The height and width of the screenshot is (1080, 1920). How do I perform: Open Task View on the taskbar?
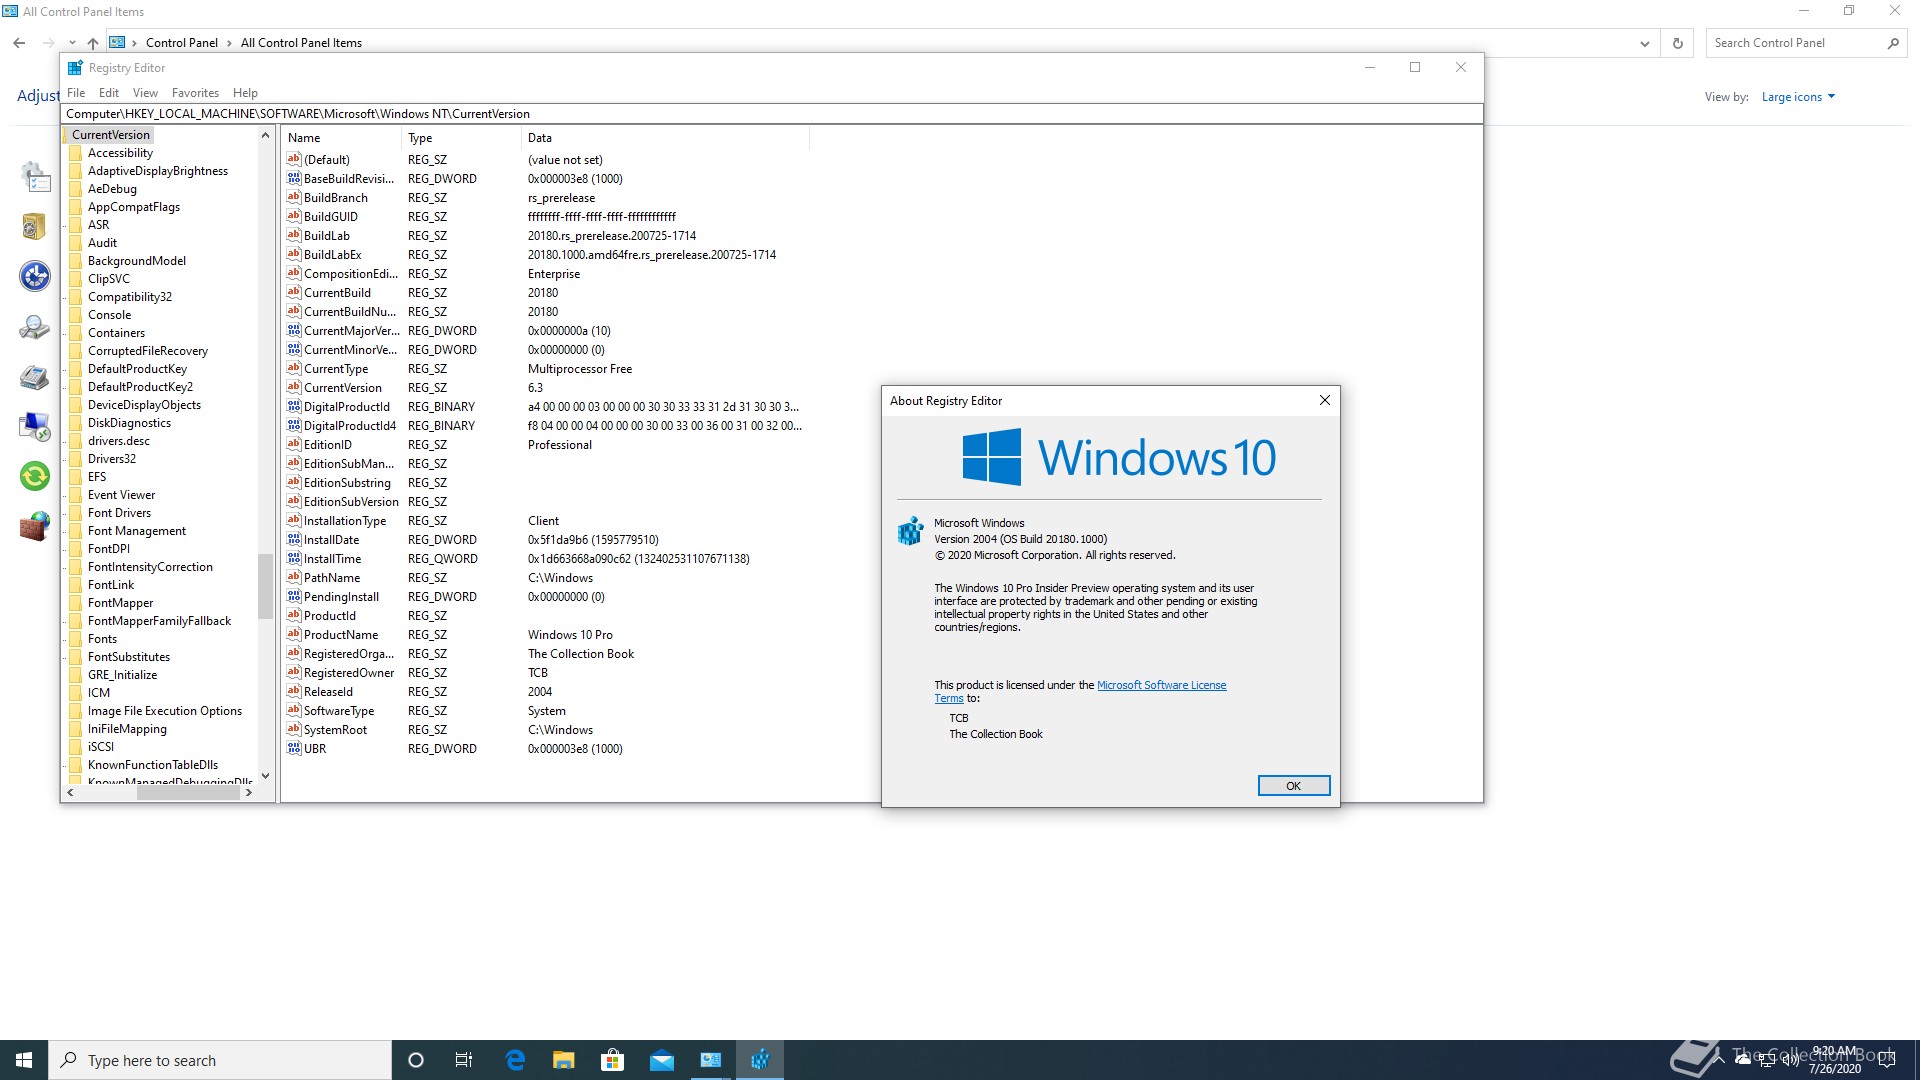click(x=464, y=1060)
